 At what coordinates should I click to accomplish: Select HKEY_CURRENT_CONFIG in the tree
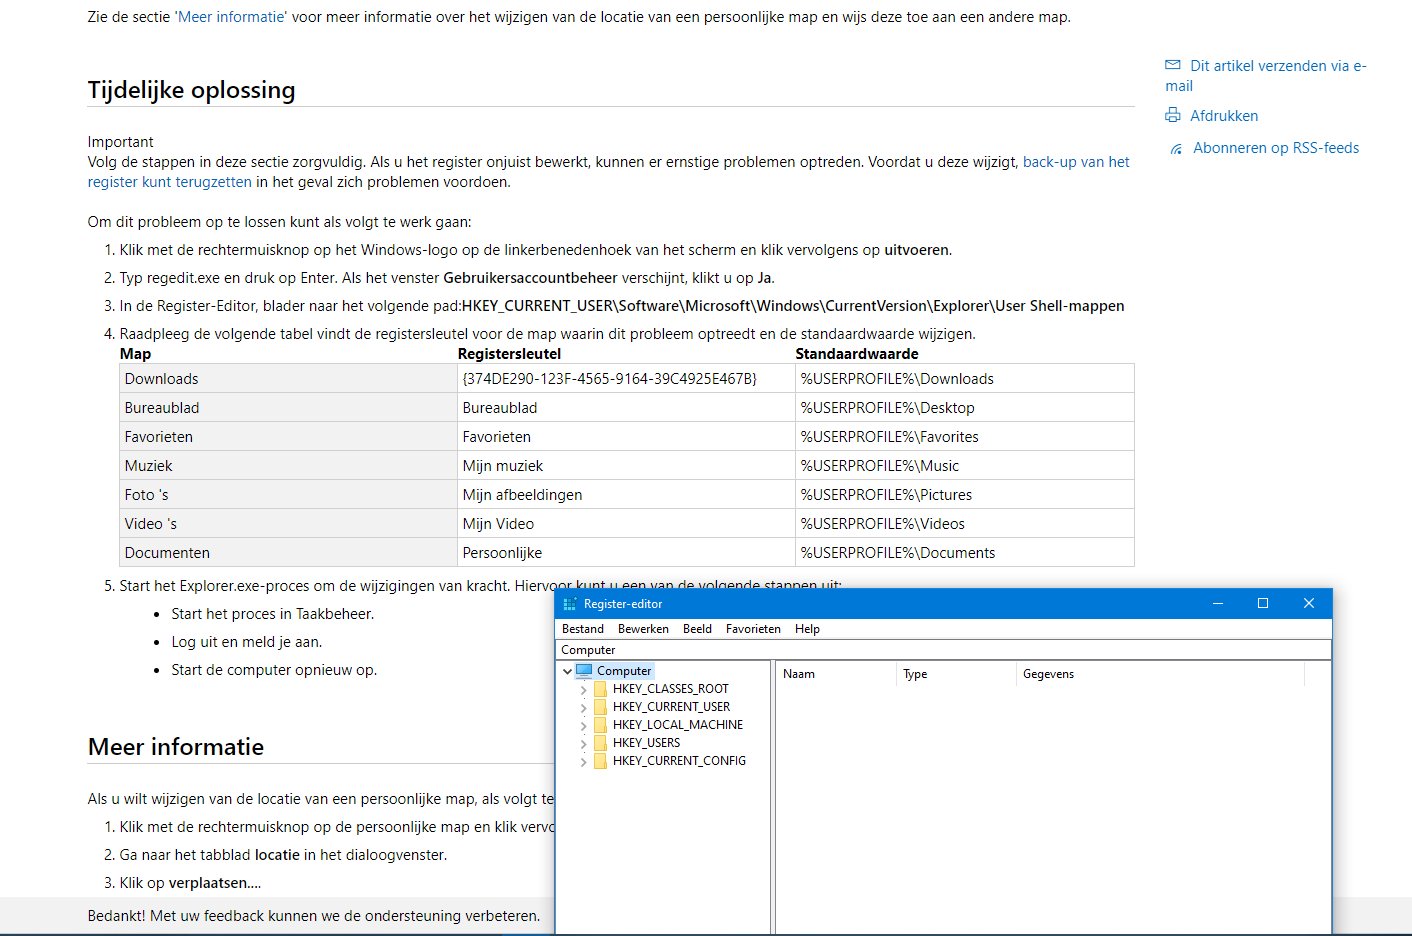pos(679,761)
